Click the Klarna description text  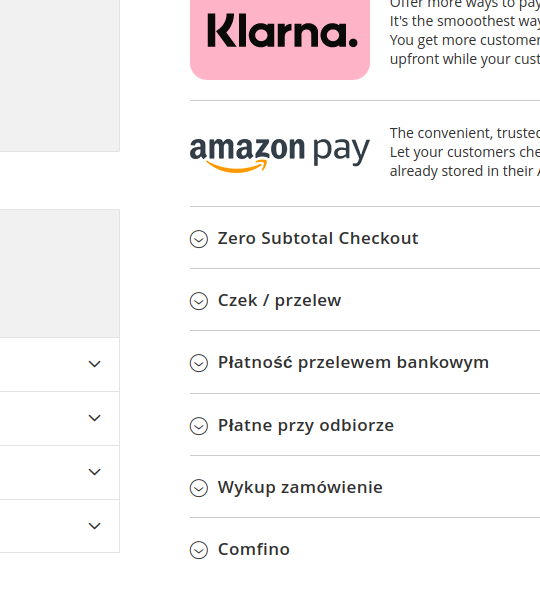(465, 32)
